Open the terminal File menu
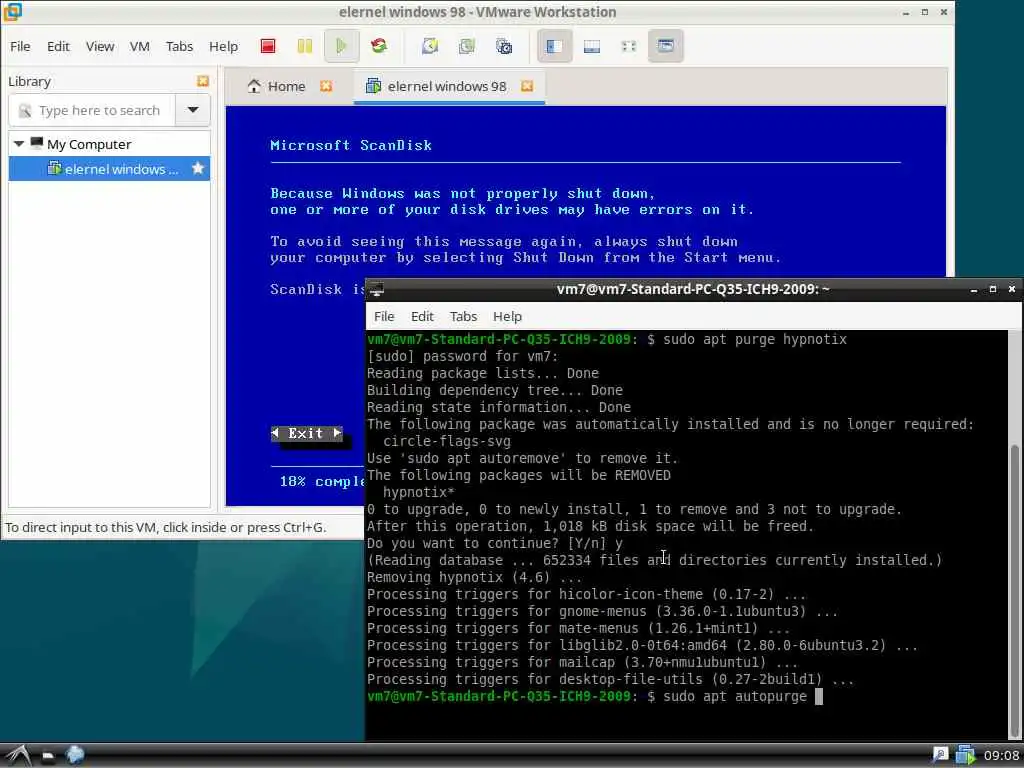 click(x=384, y=317)
